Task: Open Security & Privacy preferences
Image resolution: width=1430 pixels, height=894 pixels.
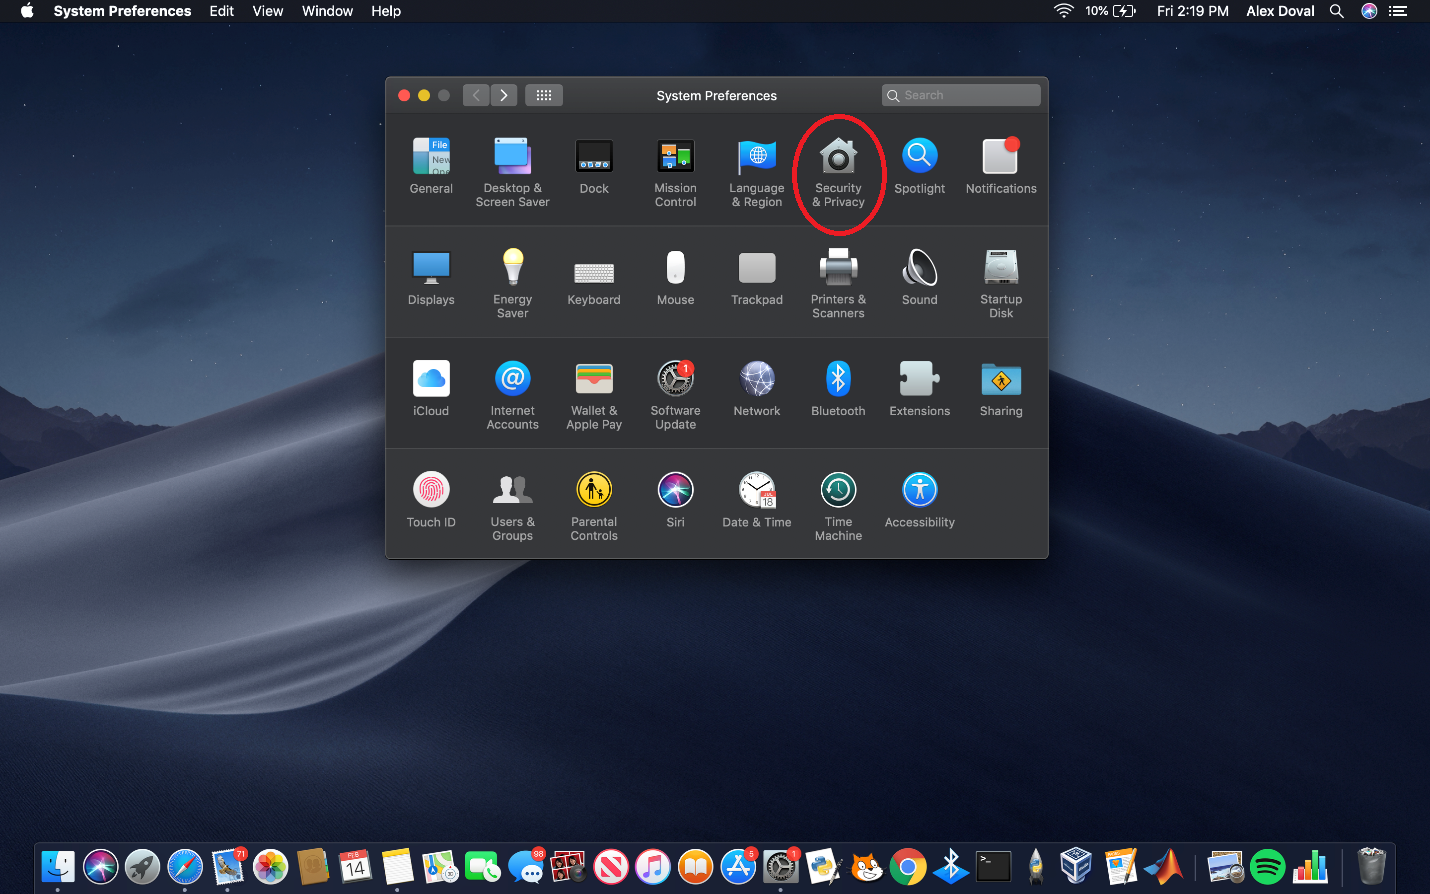Action: pos(838,172)
